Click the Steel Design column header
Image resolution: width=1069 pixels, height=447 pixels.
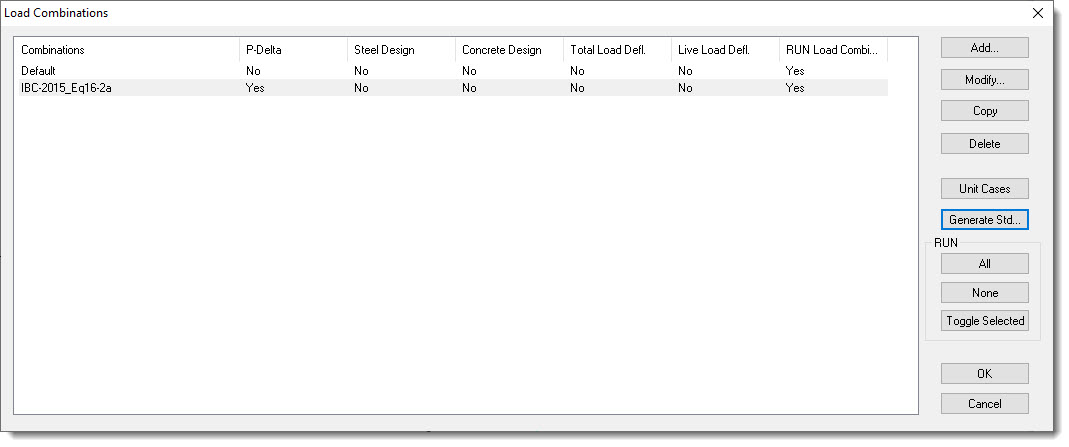[x=401, y=50]
